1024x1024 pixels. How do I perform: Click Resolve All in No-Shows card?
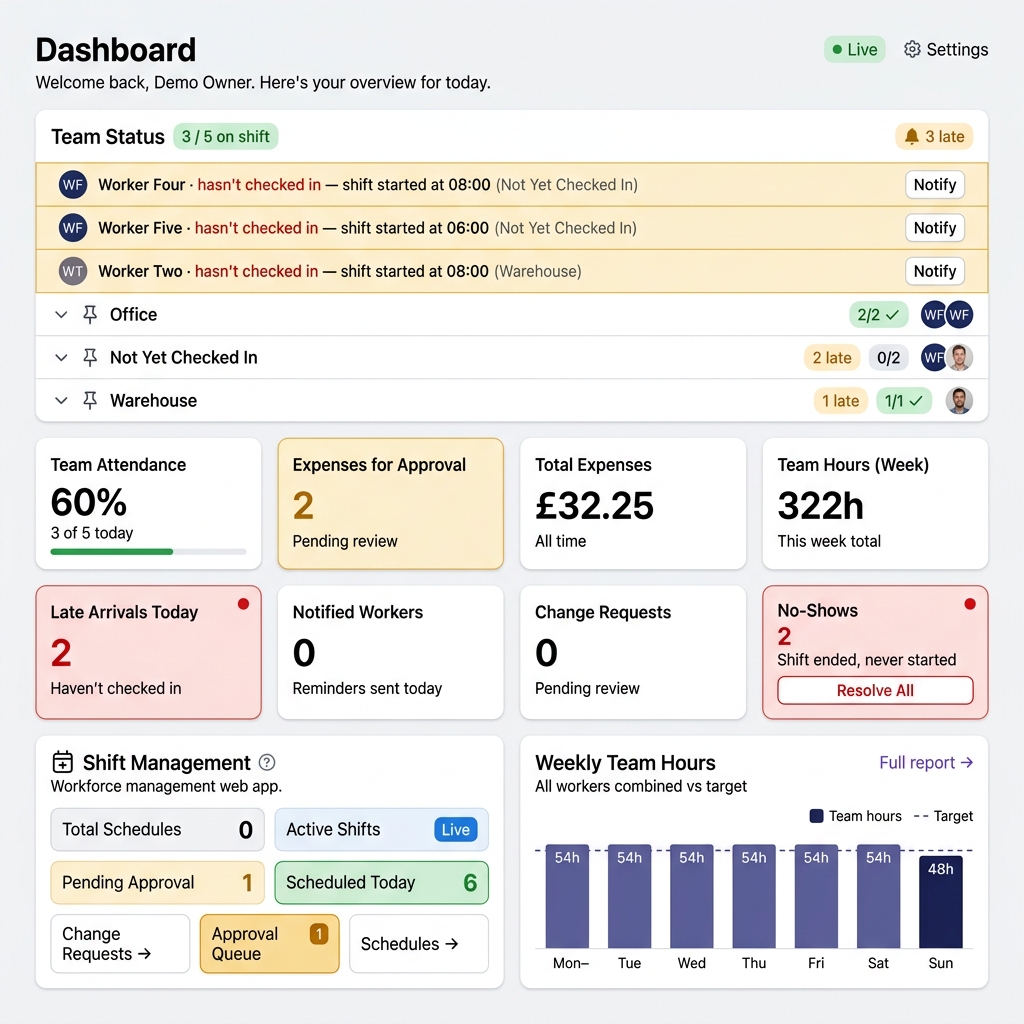pos(874,690)
